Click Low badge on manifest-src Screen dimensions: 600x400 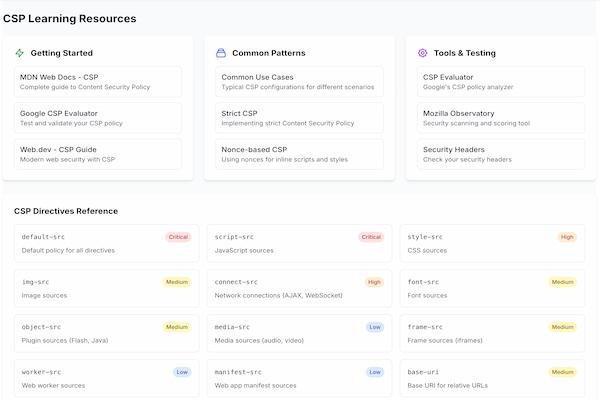[x=375, y=372]
